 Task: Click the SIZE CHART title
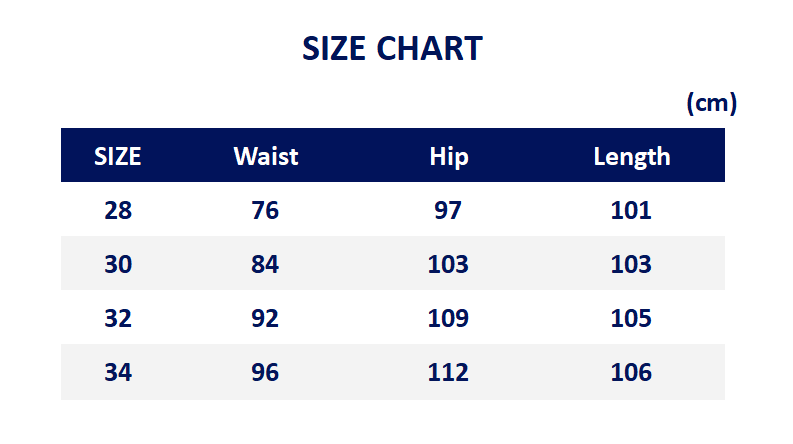(392, 49)
